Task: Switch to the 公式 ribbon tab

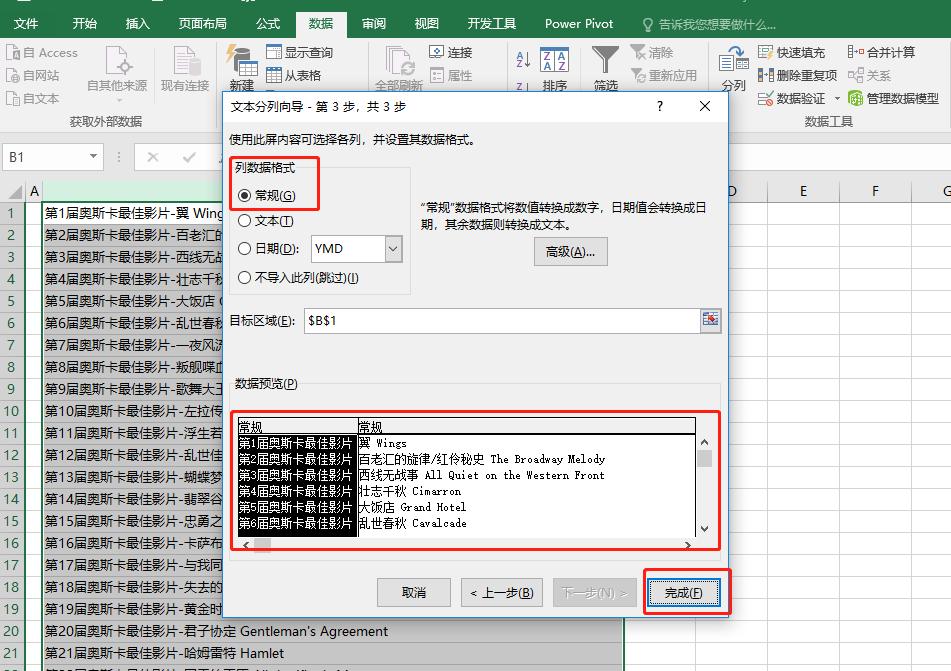Action: pyautogui.click(x=266, y=24)
